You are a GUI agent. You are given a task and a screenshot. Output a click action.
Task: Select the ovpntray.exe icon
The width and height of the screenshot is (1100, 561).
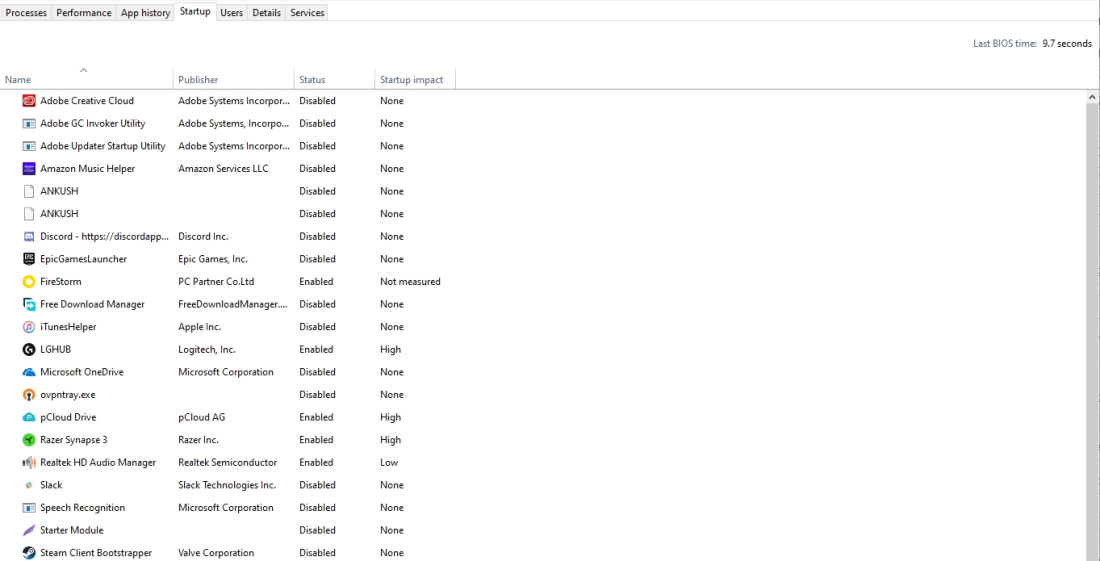(x=29, y=395)
